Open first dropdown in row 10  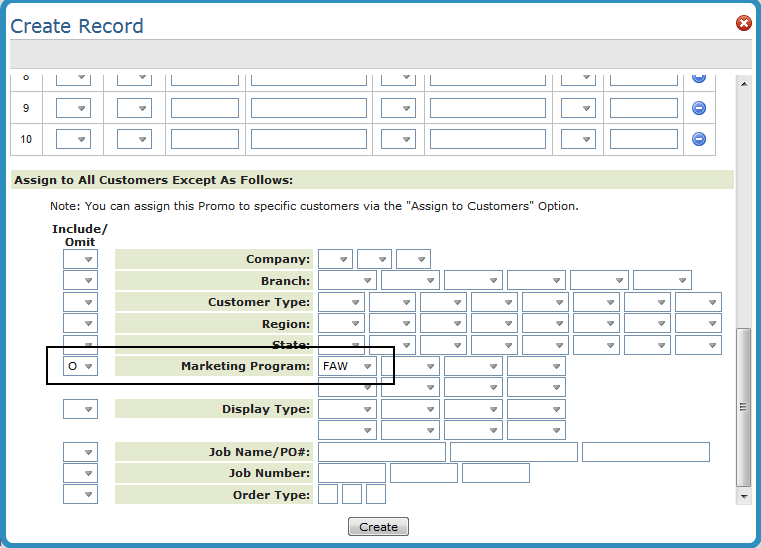[73, 139]
